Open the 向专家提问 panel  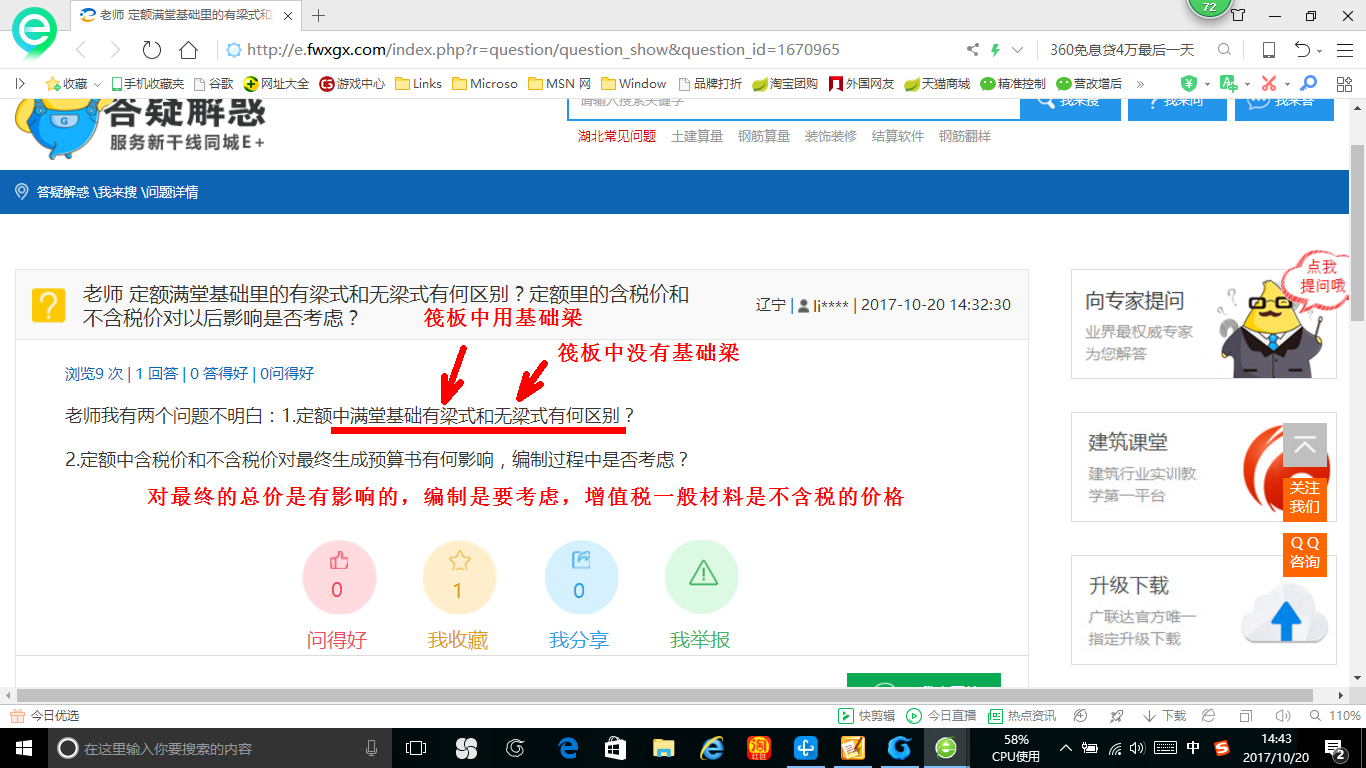pyautogui.click(x=1204, y=324)
